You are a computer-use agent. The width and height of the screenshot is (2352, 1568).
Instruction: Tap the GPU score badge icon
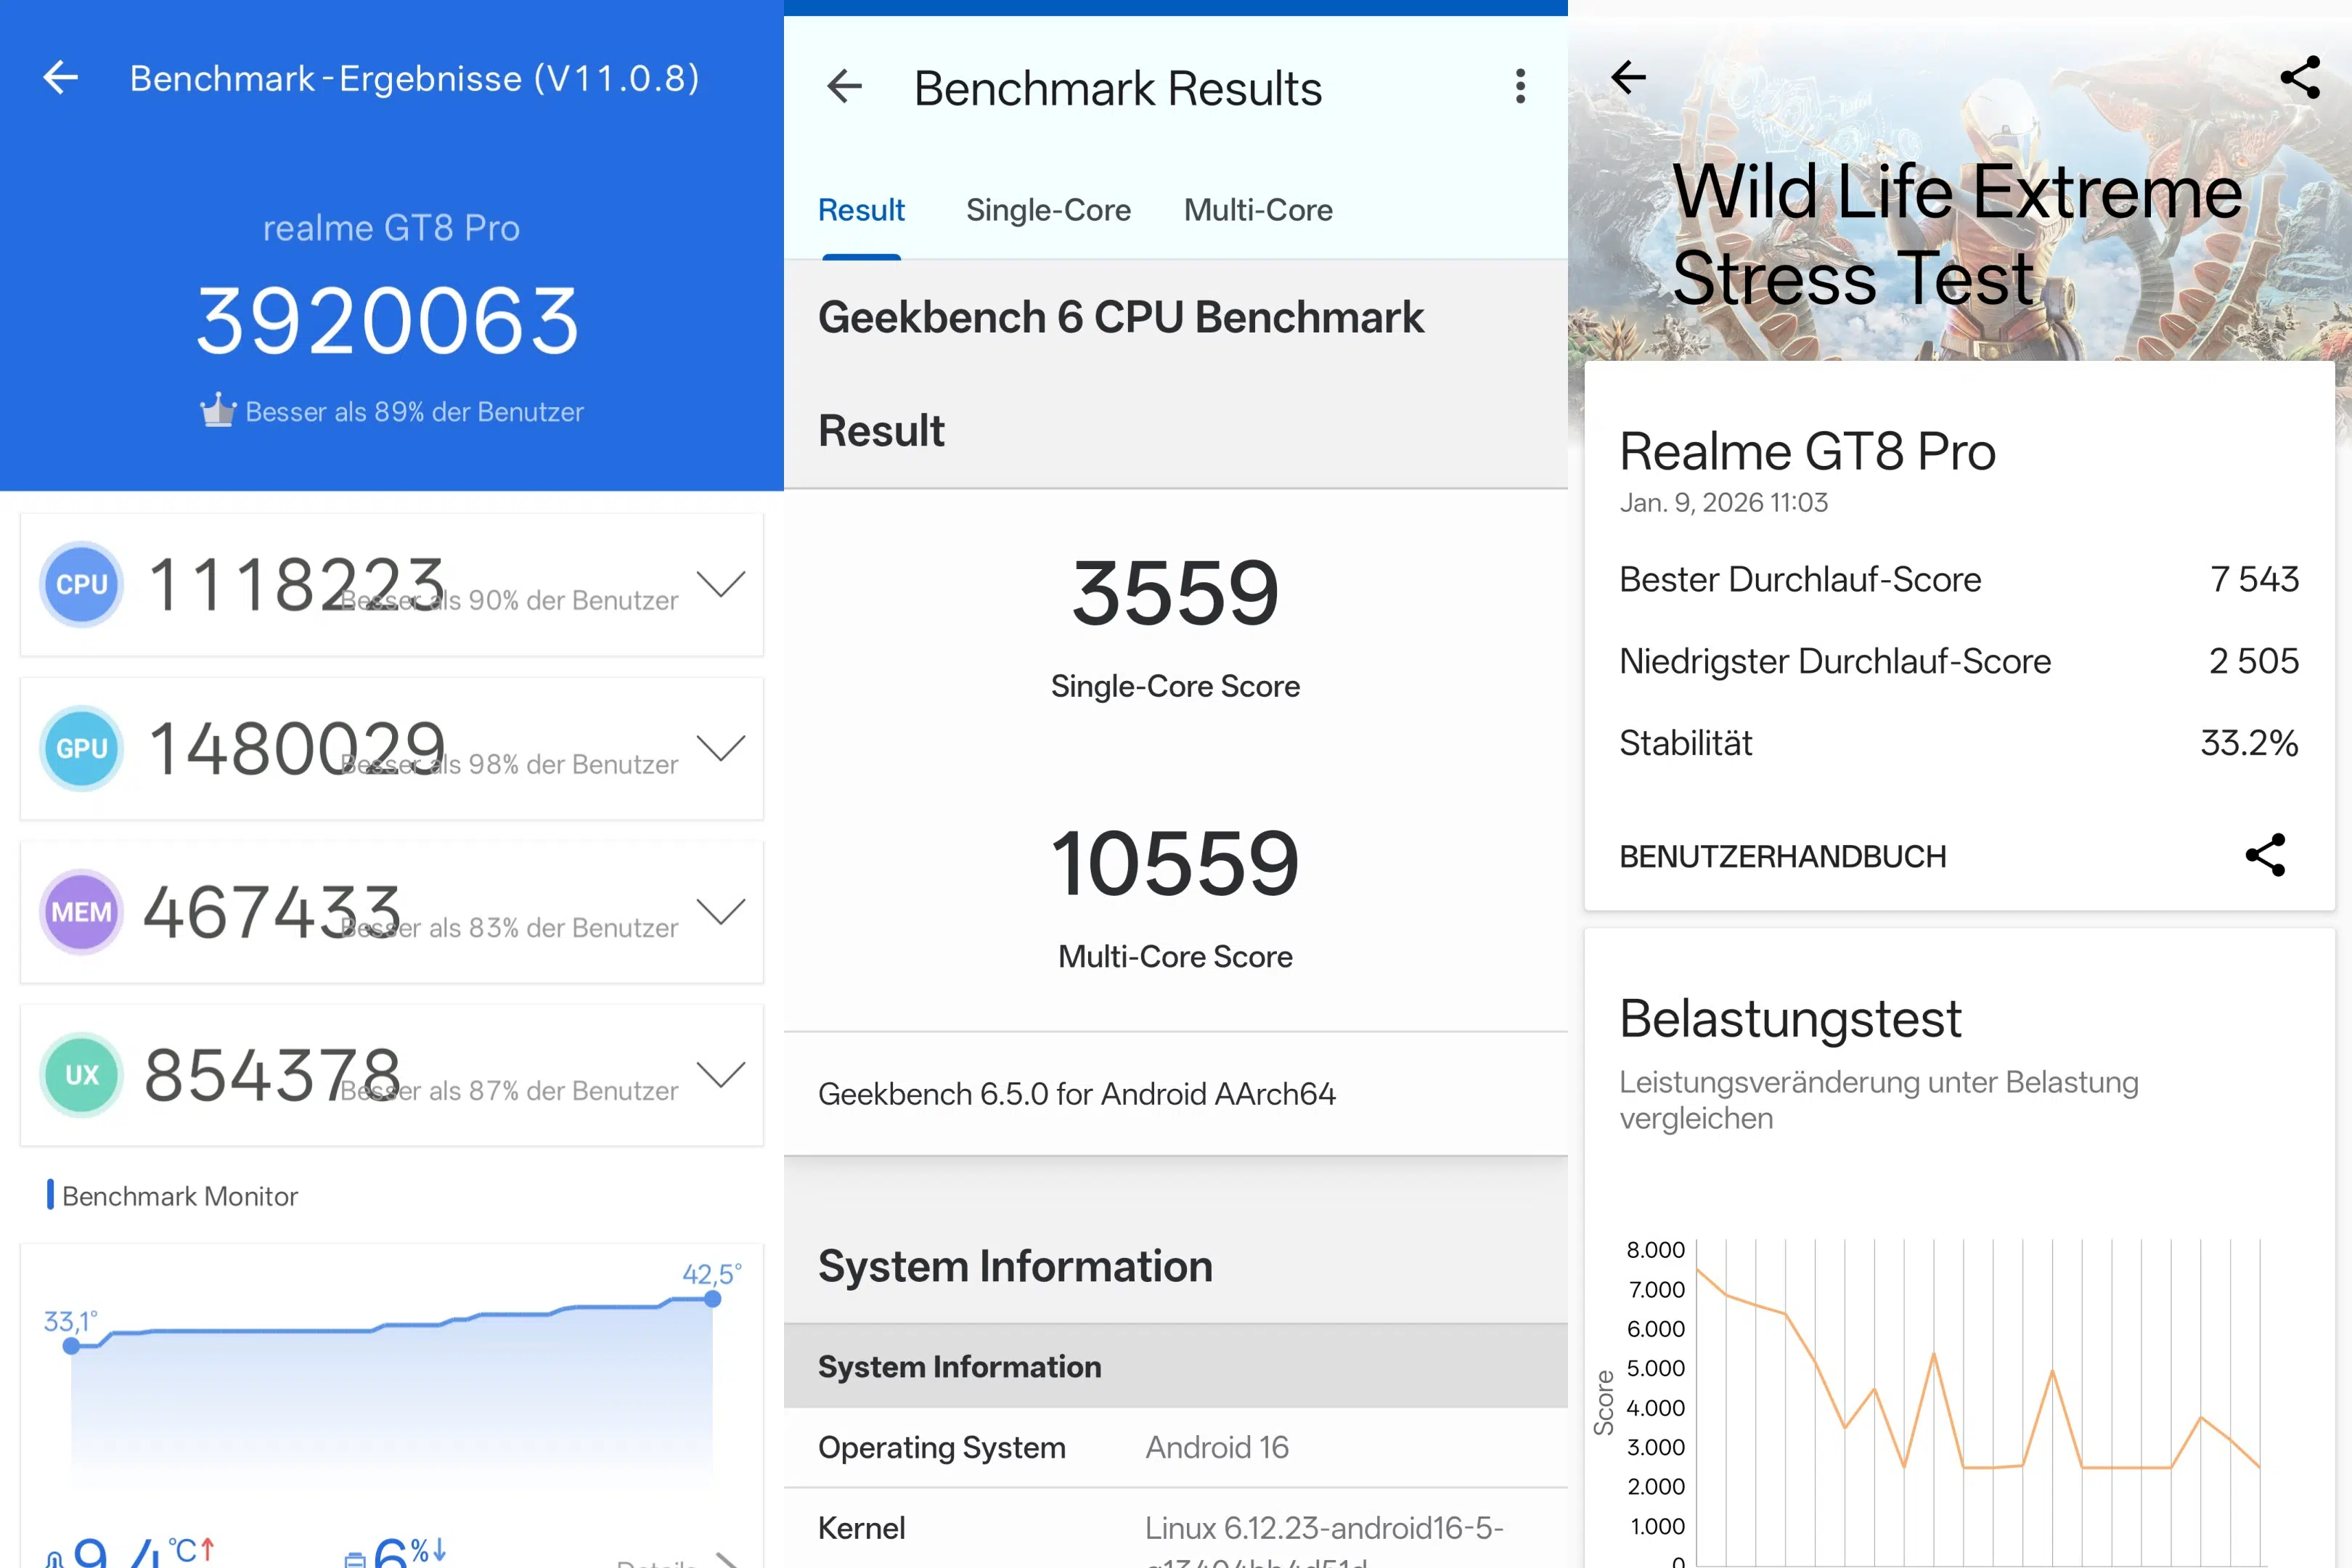82,749
